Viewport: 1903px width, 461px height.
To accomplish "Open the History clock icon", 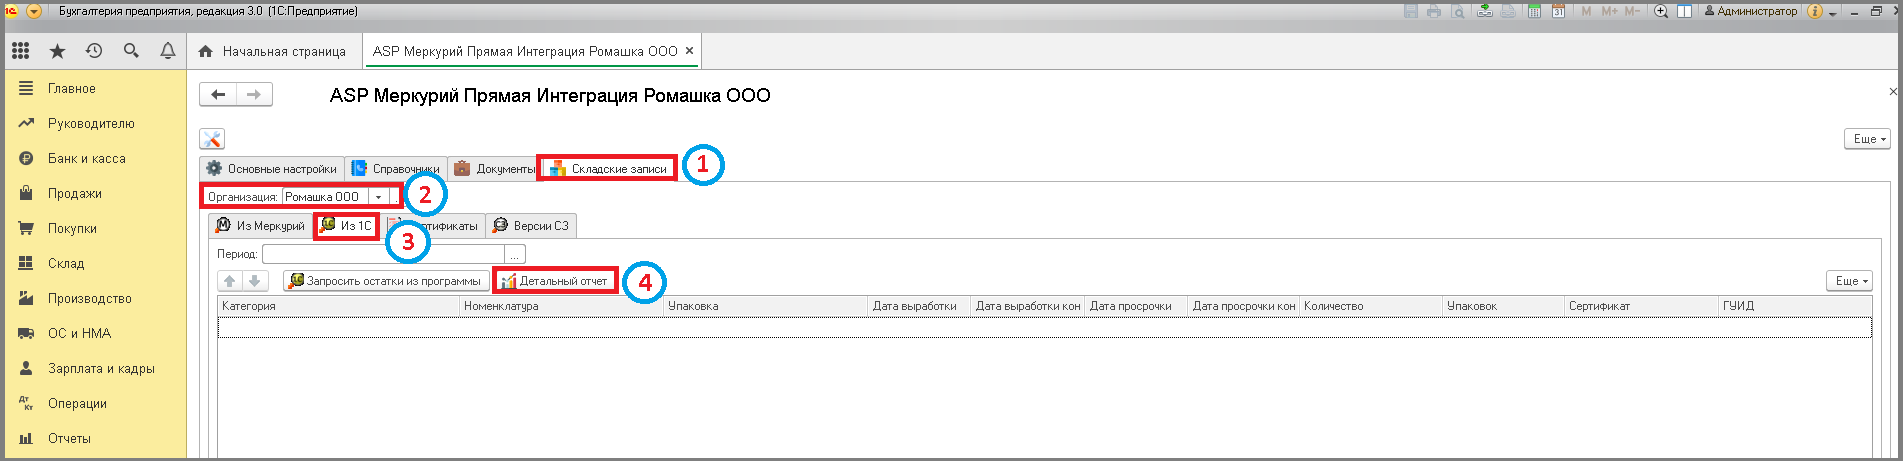I will tap(94, 51).
